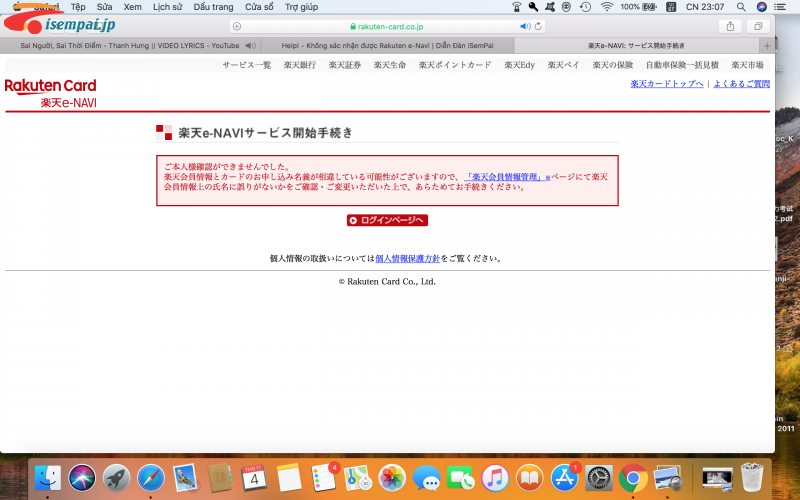Click the 楽天証券 header link

pyautogui.click(x=344, y=65)
